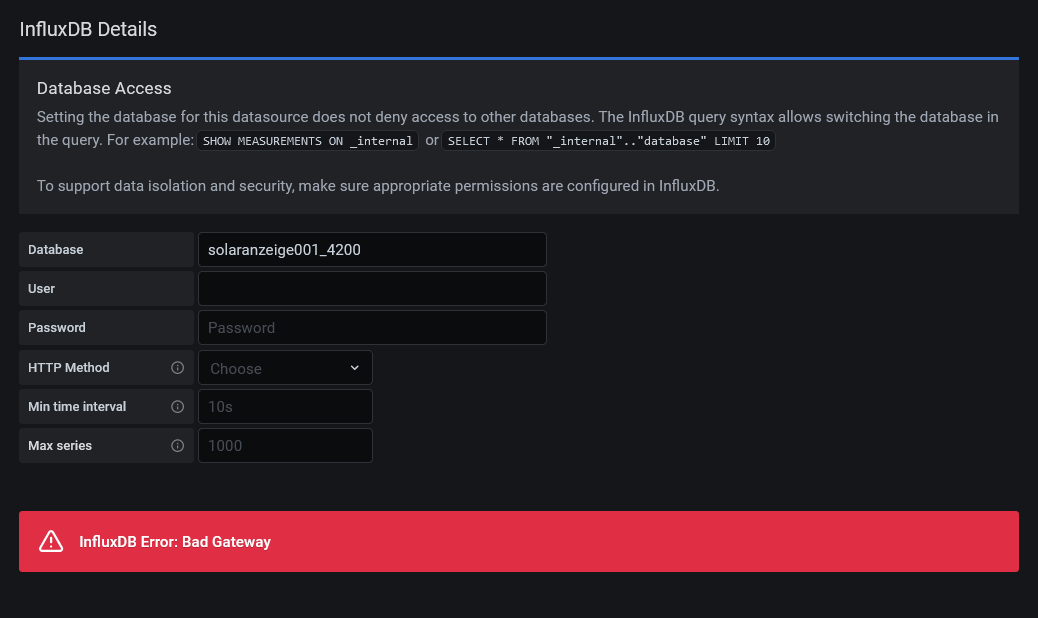
Task: Click the warning triangle icon in error banner
Action: [51, 542]
